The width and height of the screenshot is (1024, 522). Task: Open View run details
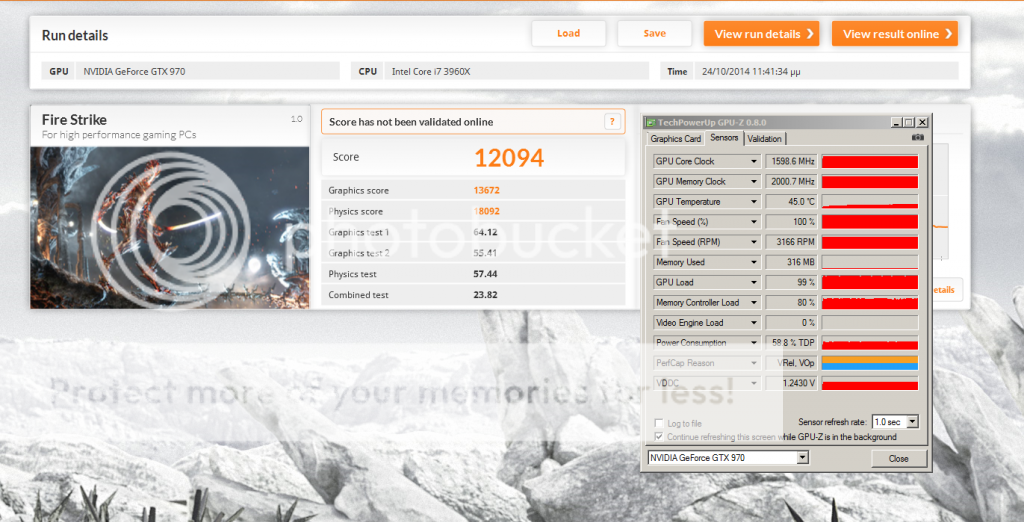click(x=761, y=34)
